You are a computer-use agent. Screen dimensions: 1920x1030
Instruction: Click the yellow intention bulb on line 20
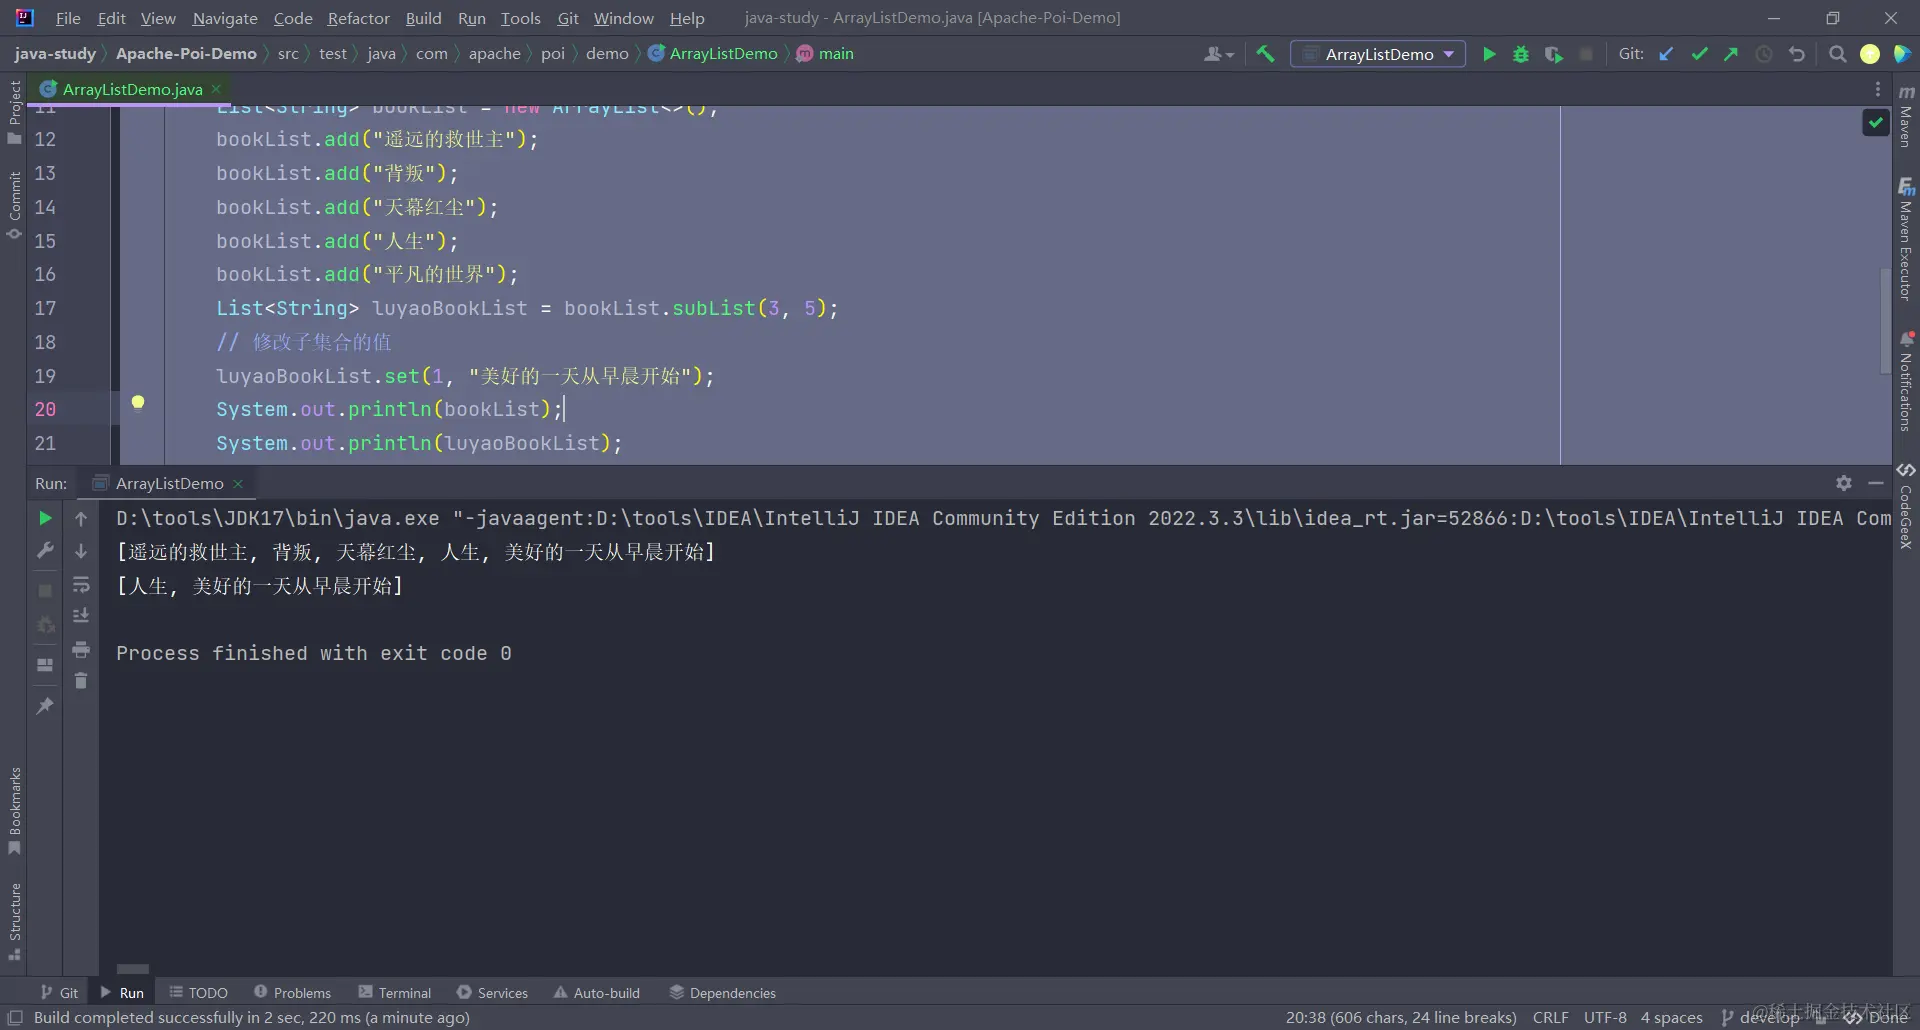point(138,402)
